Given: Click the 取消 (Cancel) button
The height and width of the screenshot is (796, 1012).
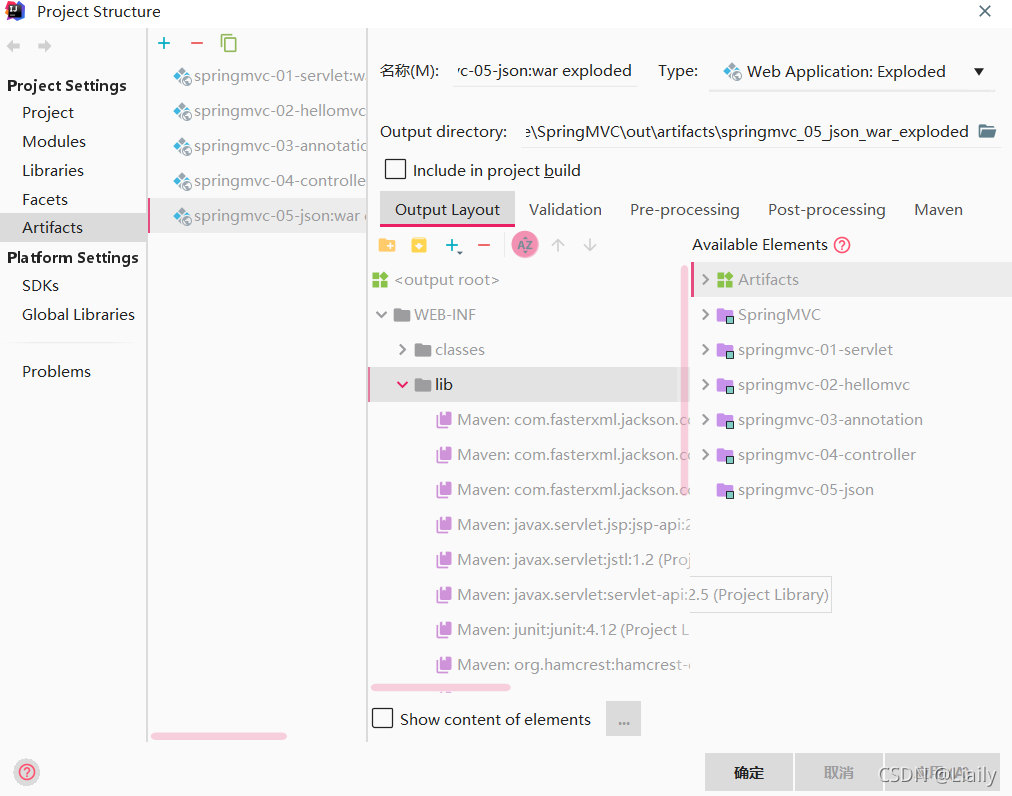Looking at the screenshot, I should pyautogui.click(x=838, y=772).
